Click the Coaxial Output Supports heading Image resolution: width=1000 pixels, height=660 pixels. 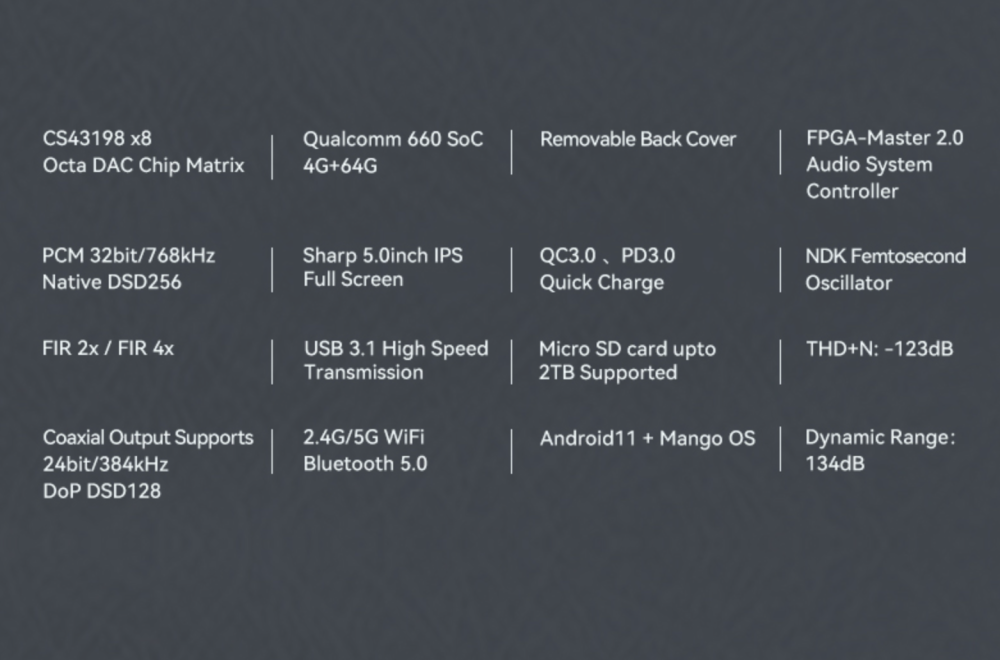pos(148,437)
